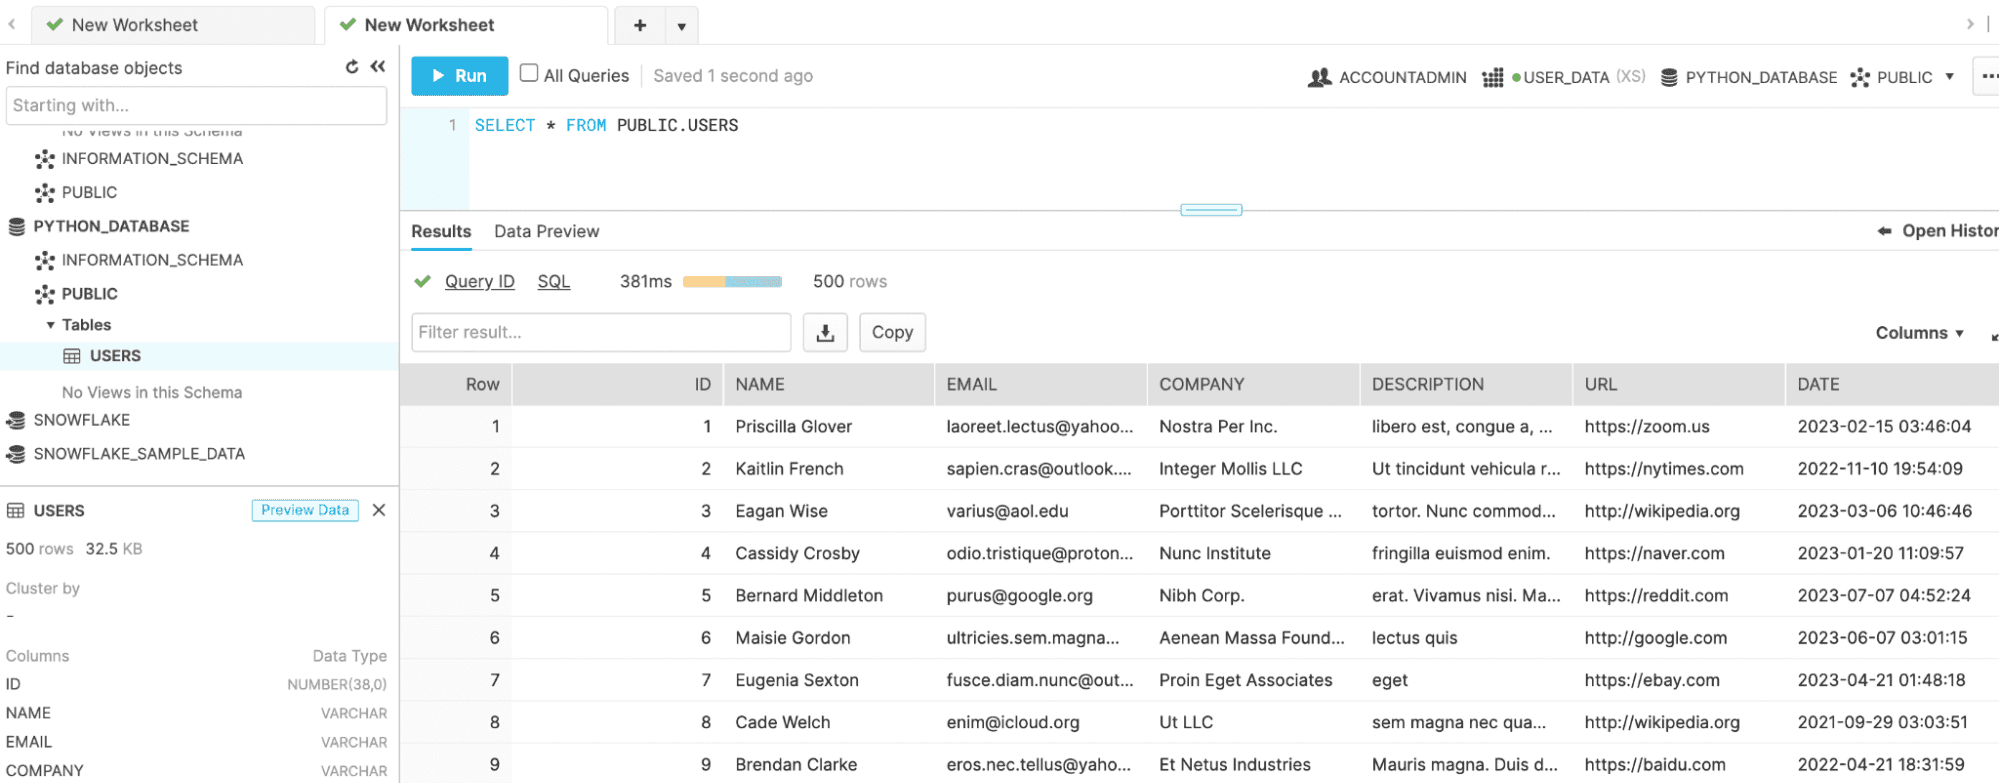Click the green query success checkmark
The image size is (1999, 783).
tap(423, 282)
